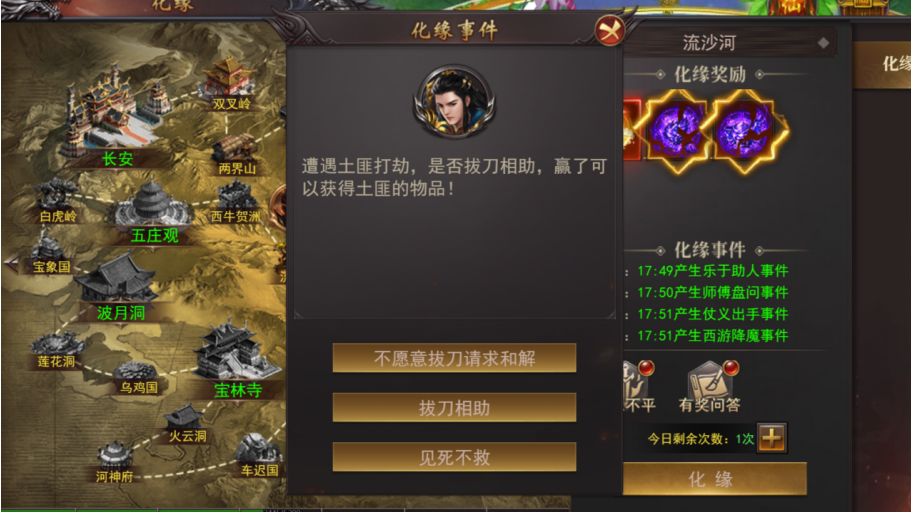Image resolution: width=911 pixels, height=512 pixels.
Task: Close the 化缘事件 dialog with the red X
Action: 609,30
